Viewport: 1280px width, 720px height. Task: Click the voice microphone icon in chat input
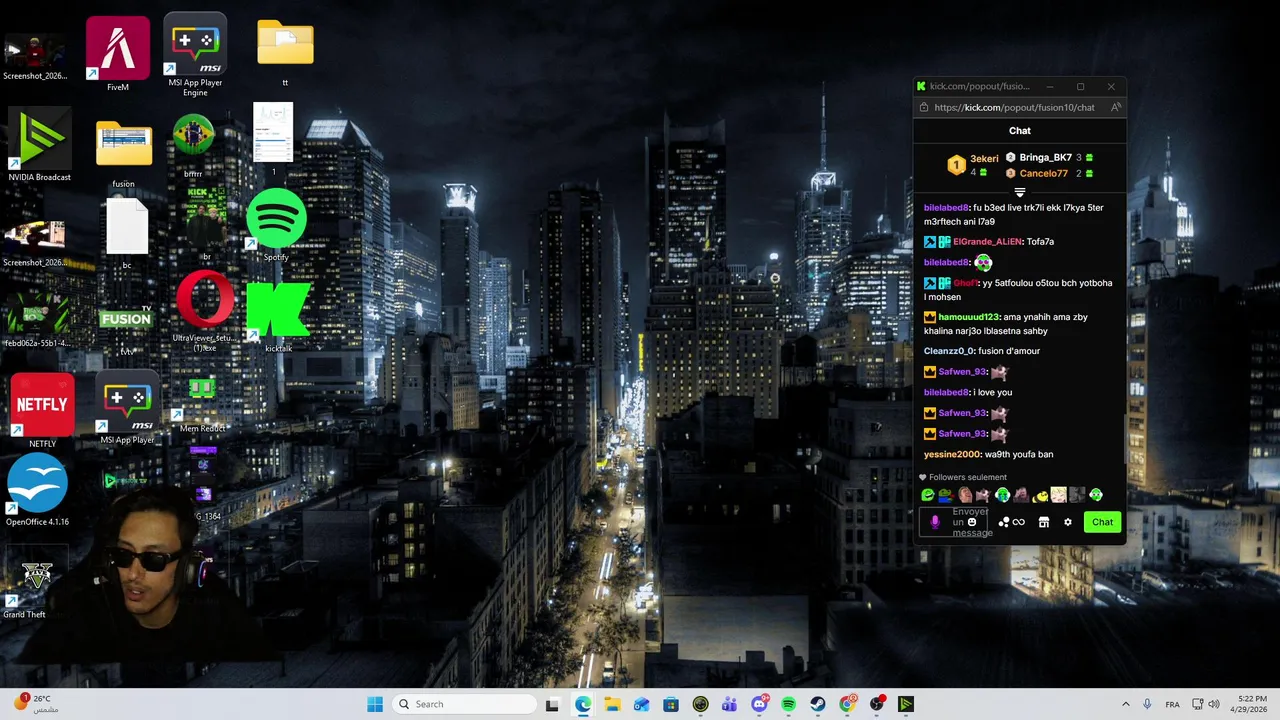click(935, 522)
